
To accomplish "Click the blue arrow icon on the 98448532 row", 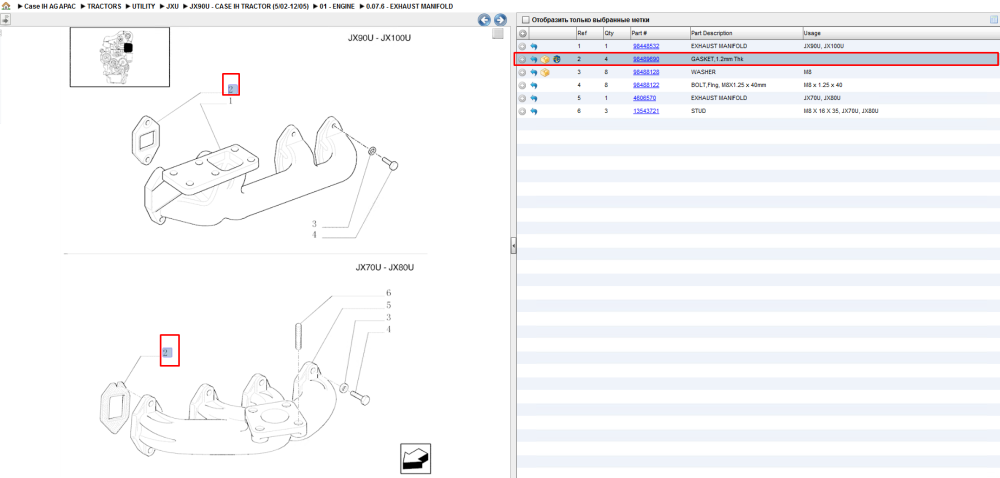I will [x=534, y=47].
